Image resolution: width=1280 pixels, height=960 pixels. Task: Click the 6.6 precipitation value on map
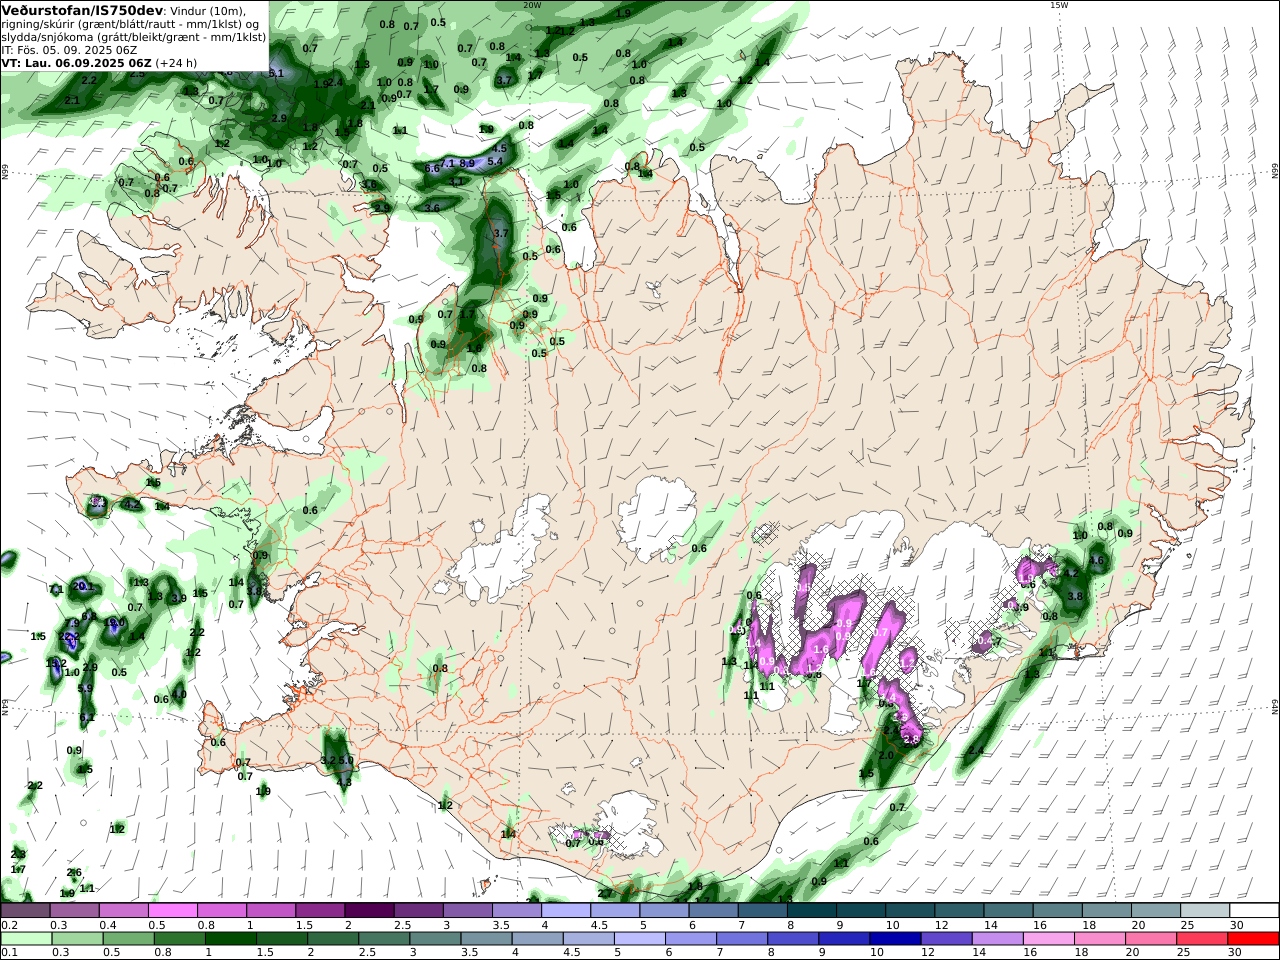pos(432,169)
